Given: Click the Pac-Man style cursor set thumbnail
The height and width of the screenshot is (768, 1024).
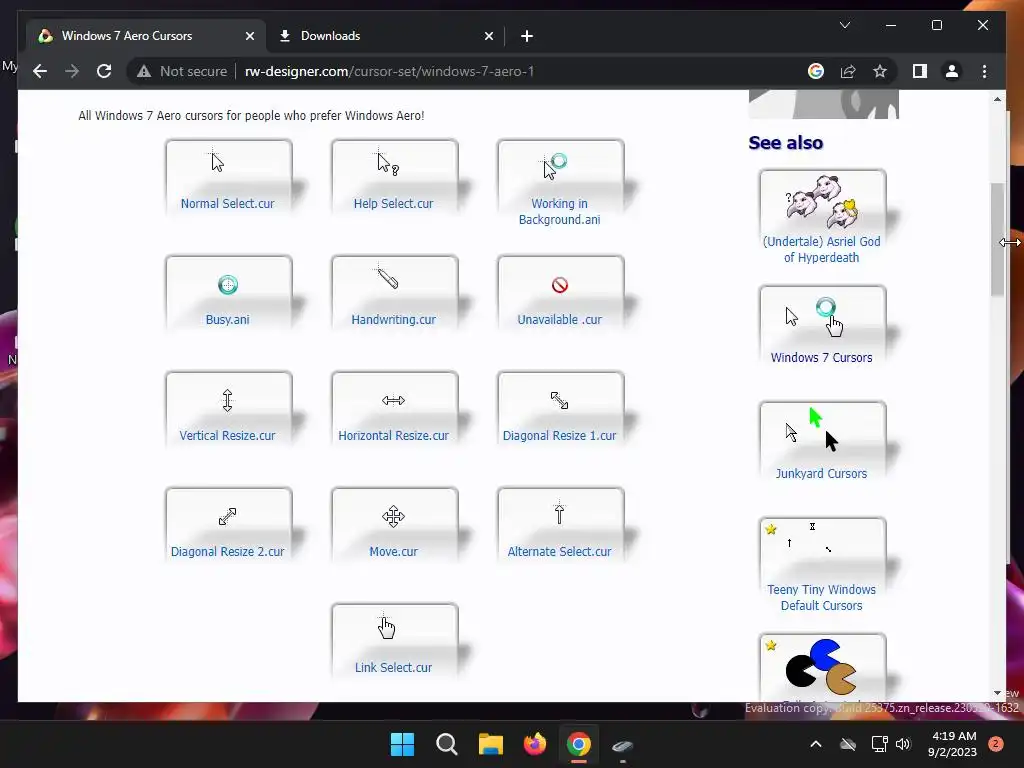Looking at the screenshot, I should pos(821,667).
